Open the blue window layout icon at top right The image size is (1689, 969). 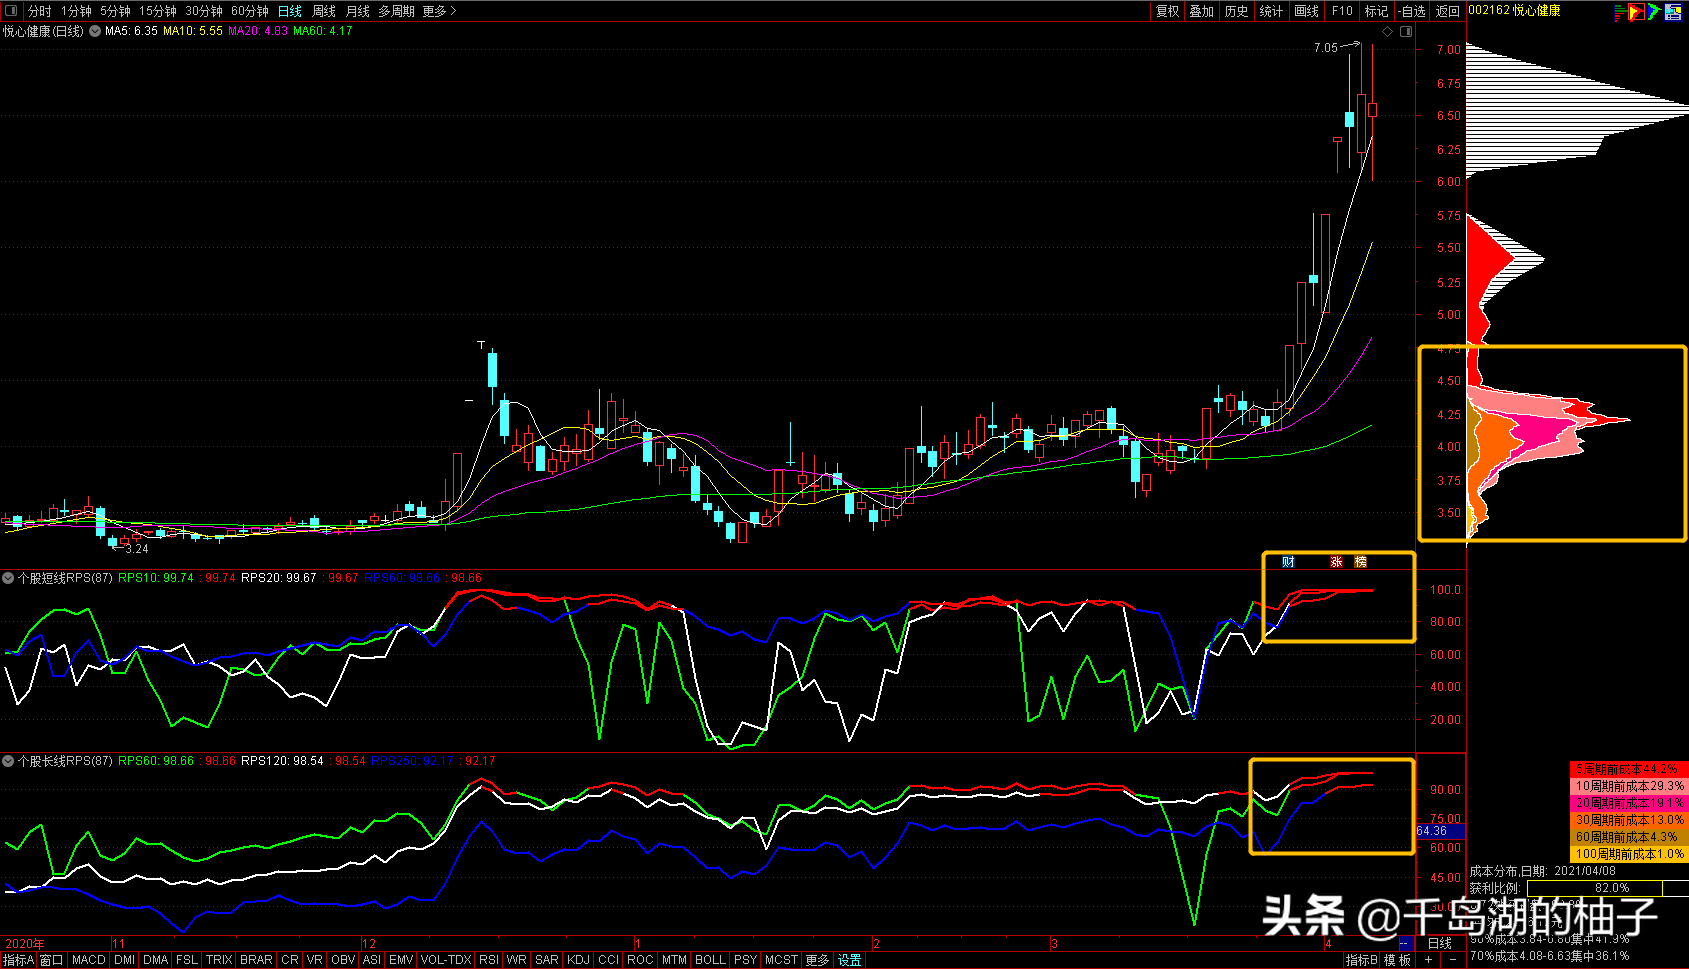tap(1673, 12)
